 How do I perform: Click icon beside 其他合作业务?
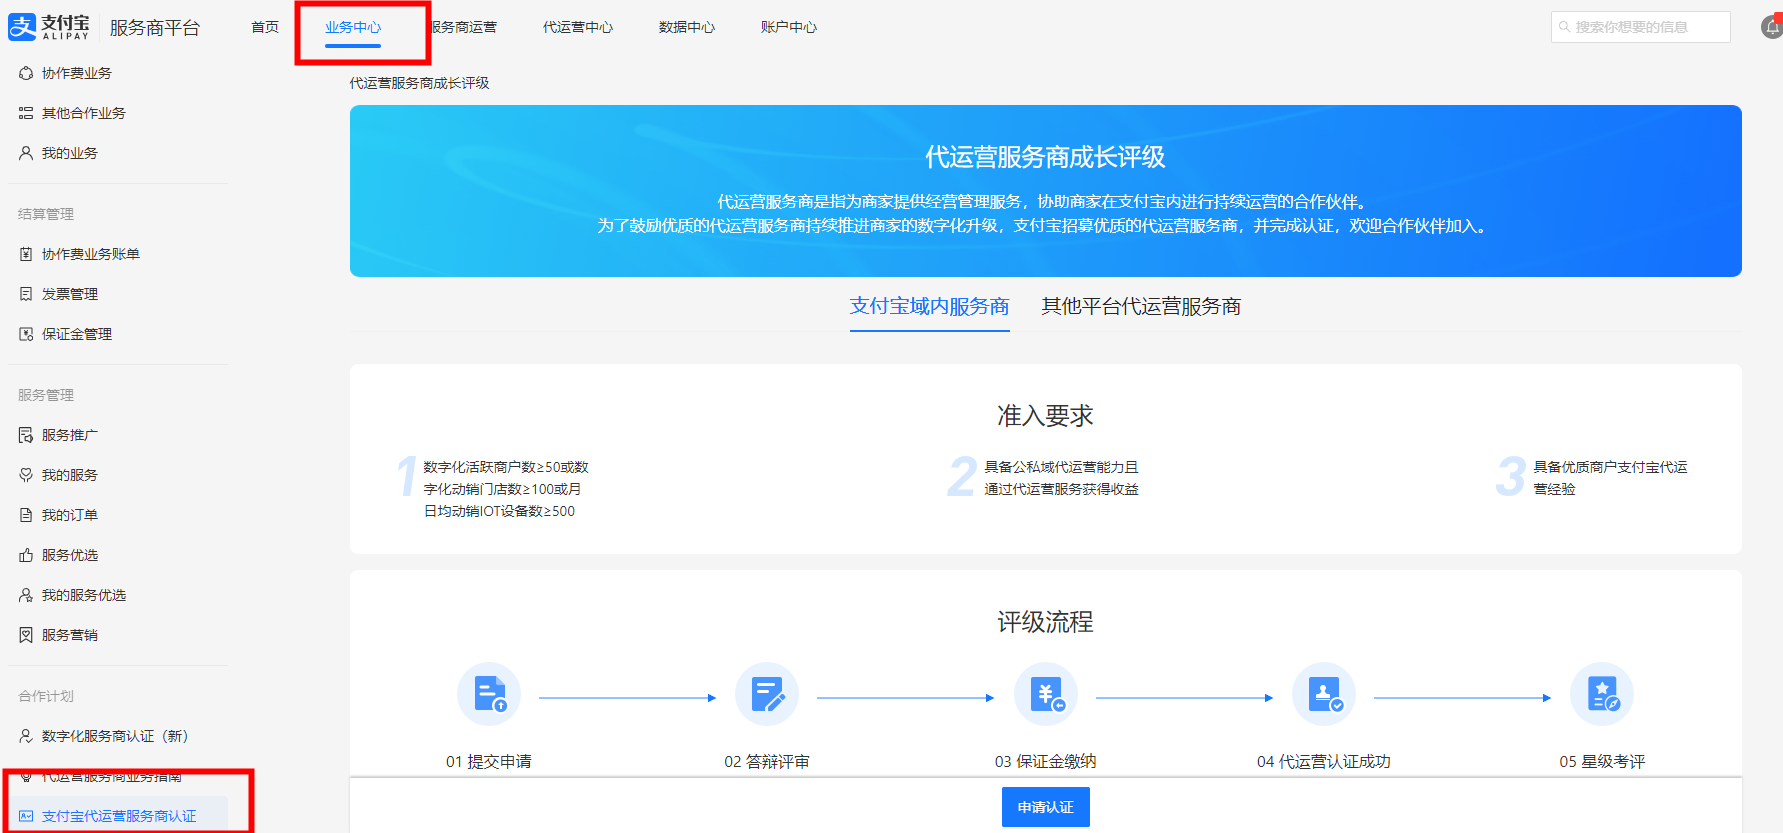(x=26, y=113)
